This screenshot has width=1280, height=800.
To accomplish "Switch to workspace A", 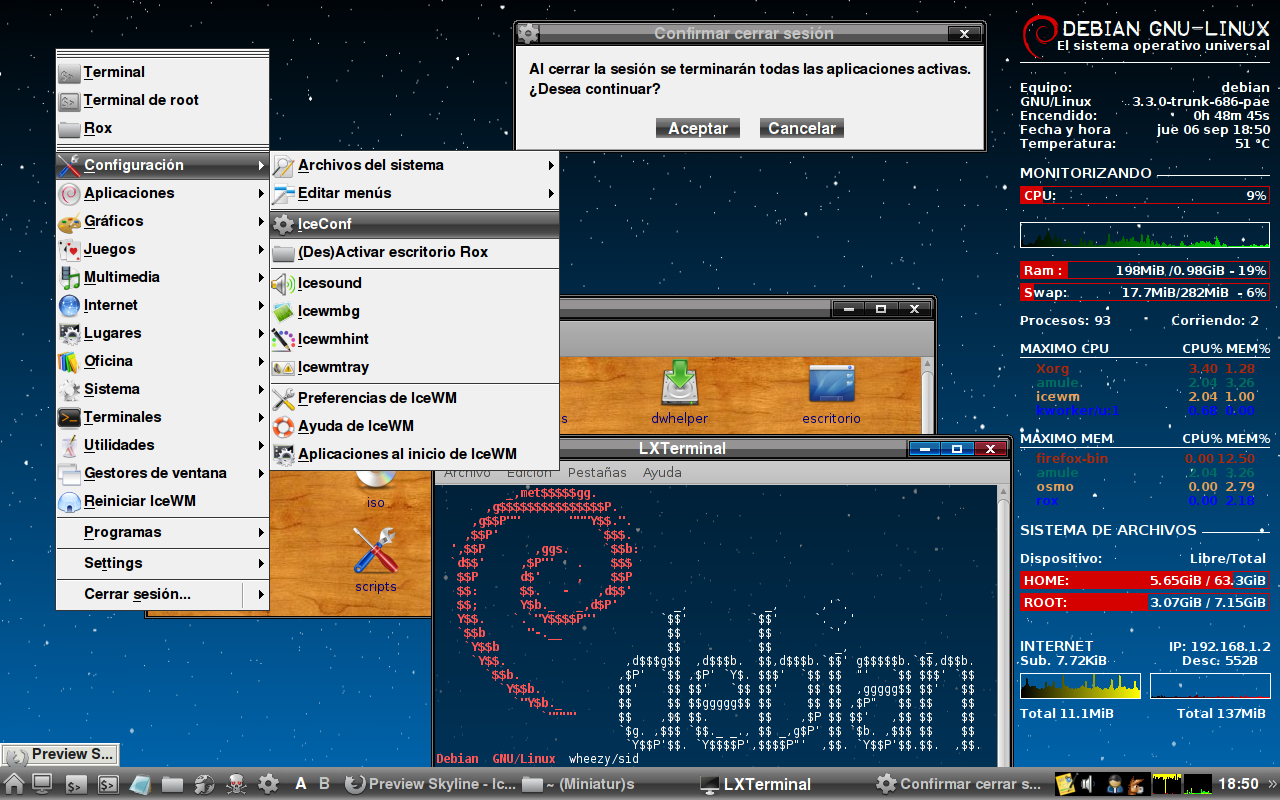I will [x=301, y=784].
